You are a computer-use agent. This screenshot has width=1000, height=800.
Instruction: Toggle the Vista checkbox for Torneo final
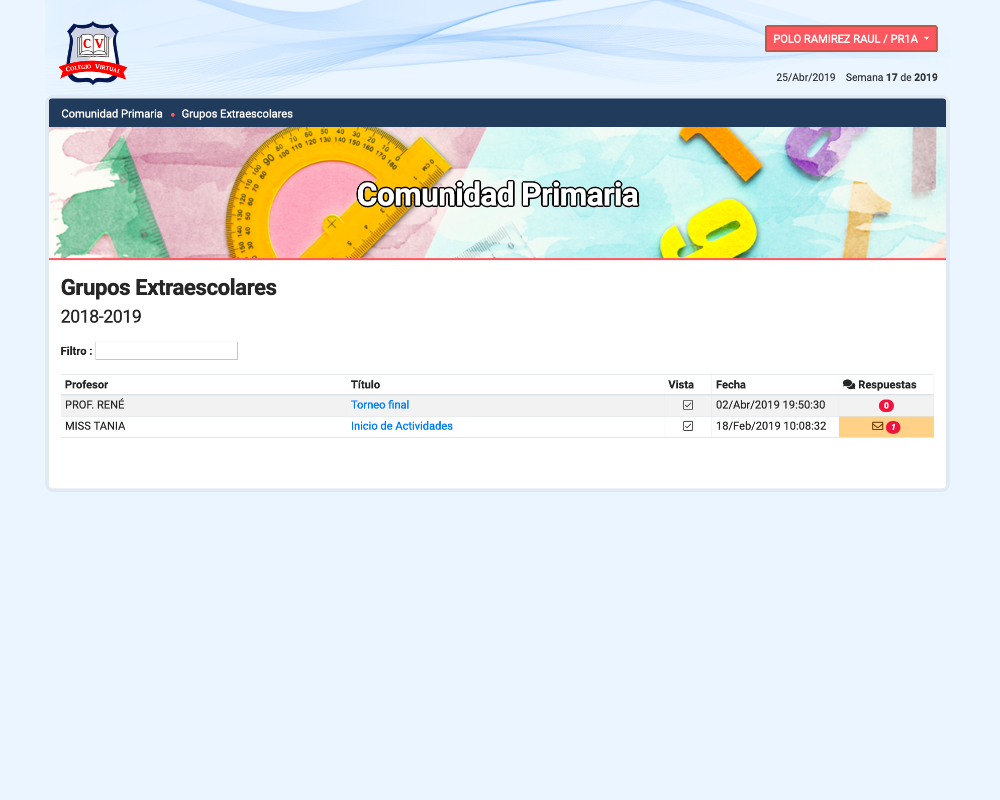pyautogui.click(x=688, y=405)
